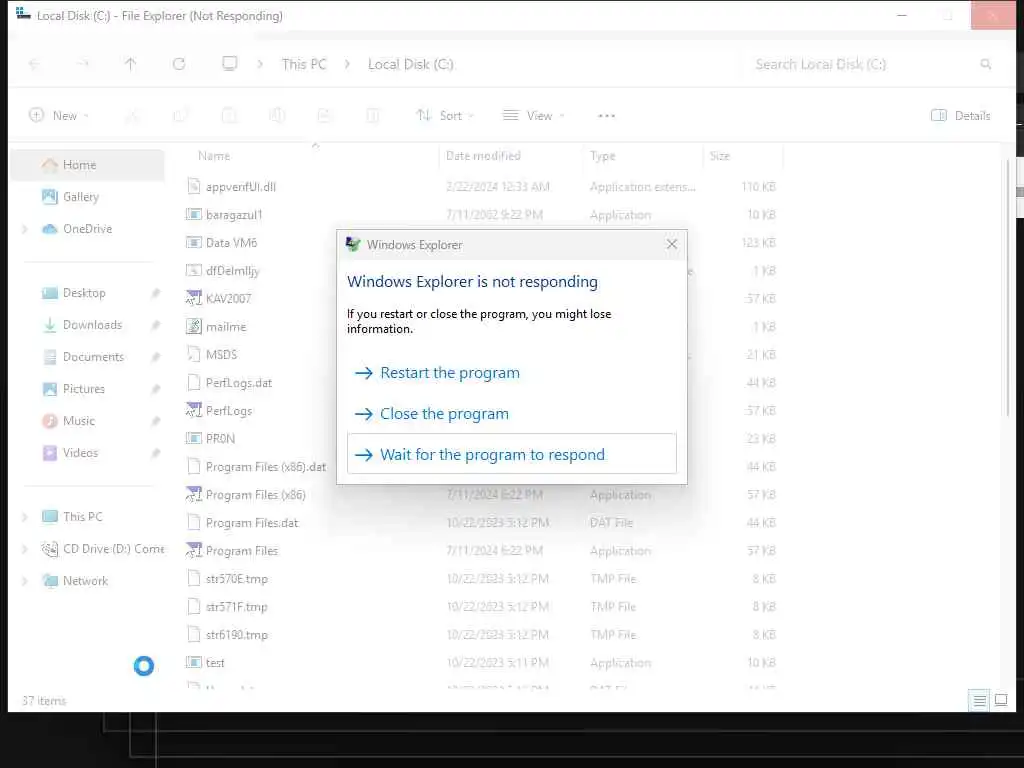Go up one folder level
This screenshot has height=768, width=1024.
131,64
